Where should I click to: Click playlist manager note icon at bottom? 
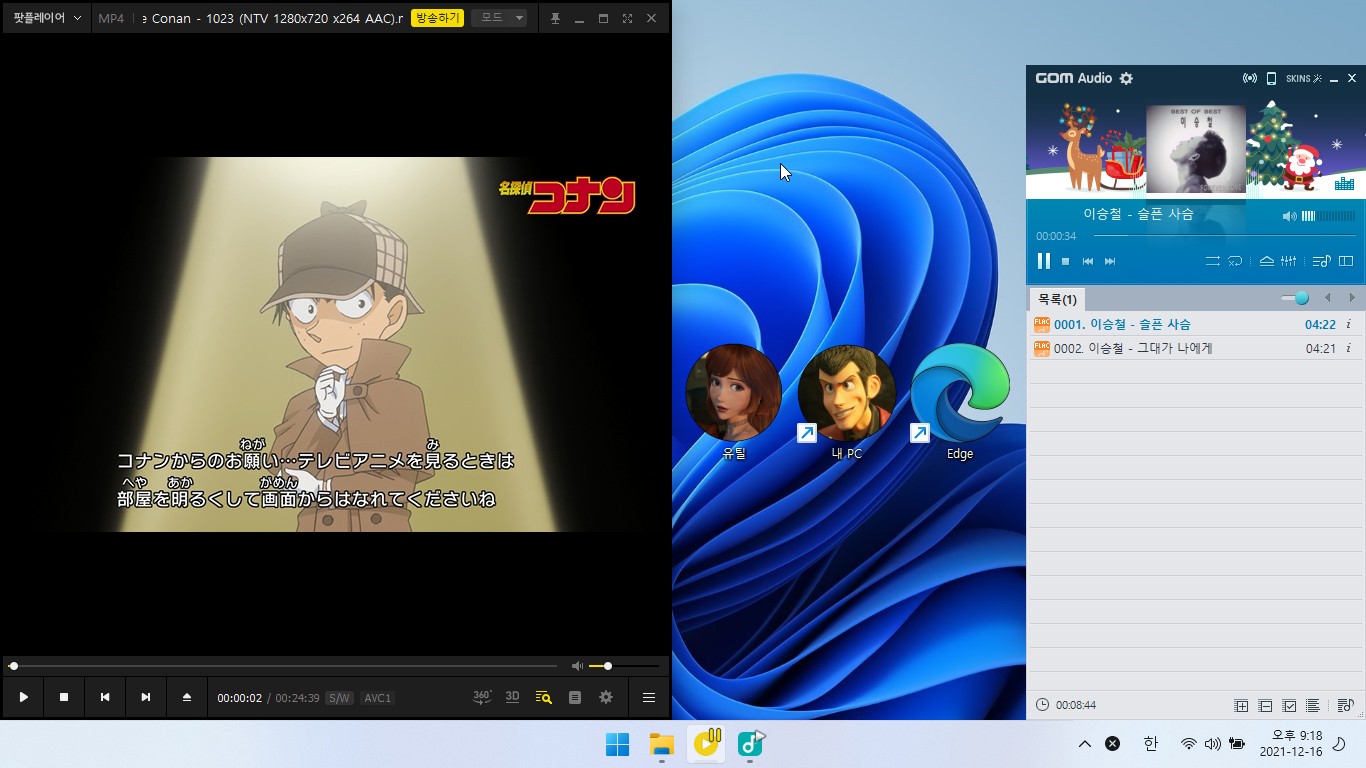pyautogui.click(x=1345, y=705)
